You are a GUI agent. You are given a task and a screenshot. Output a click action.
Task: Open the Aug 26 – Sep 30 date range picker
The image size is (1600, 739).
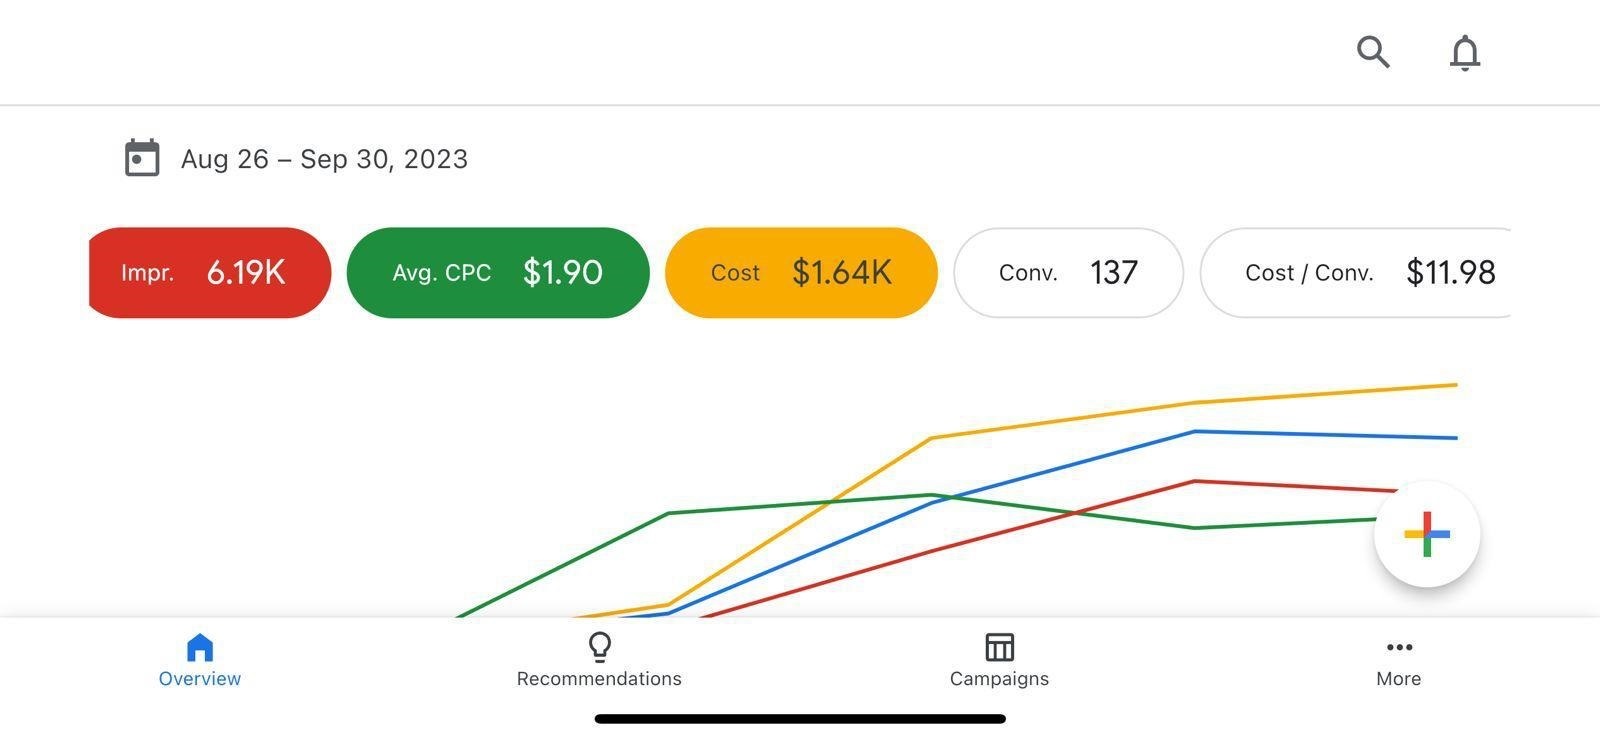pyautogui.click(x=324, y=158)
